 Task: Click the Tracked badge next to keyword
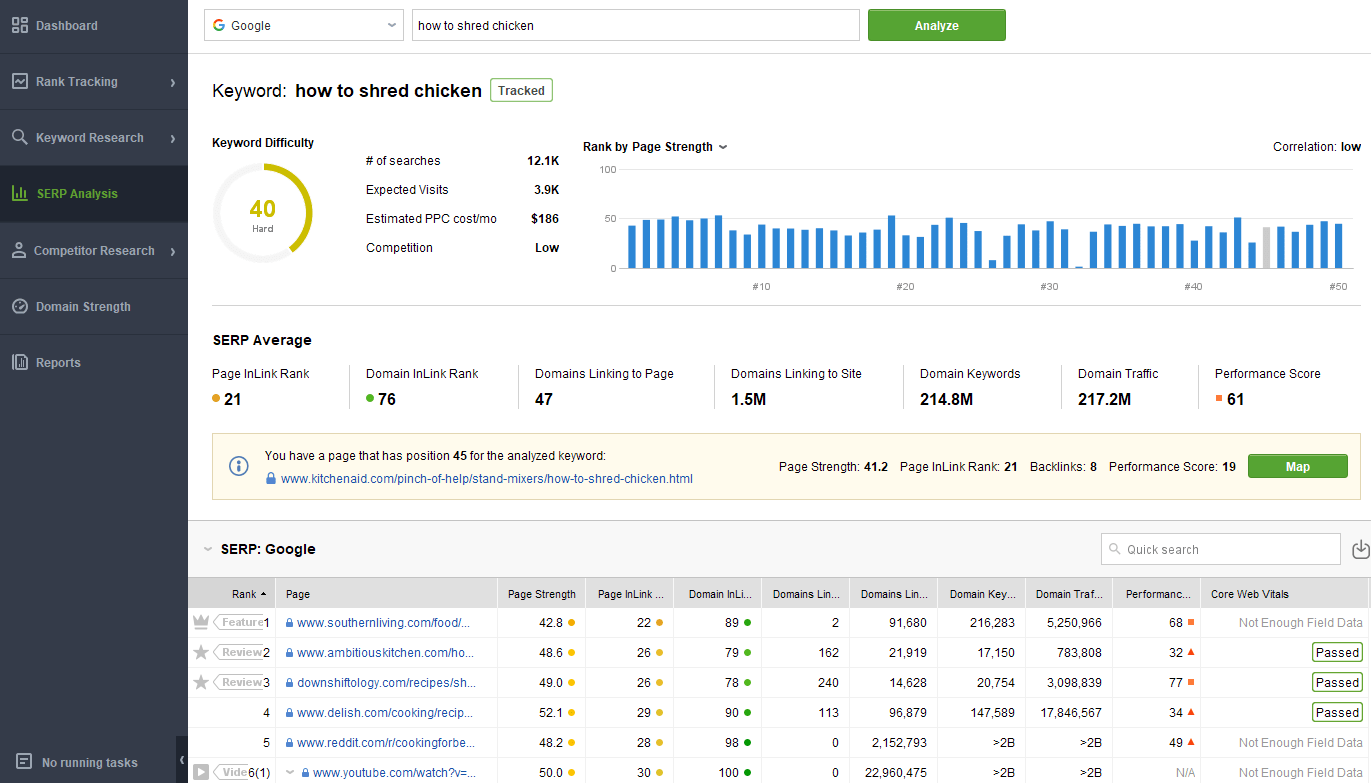521,90
